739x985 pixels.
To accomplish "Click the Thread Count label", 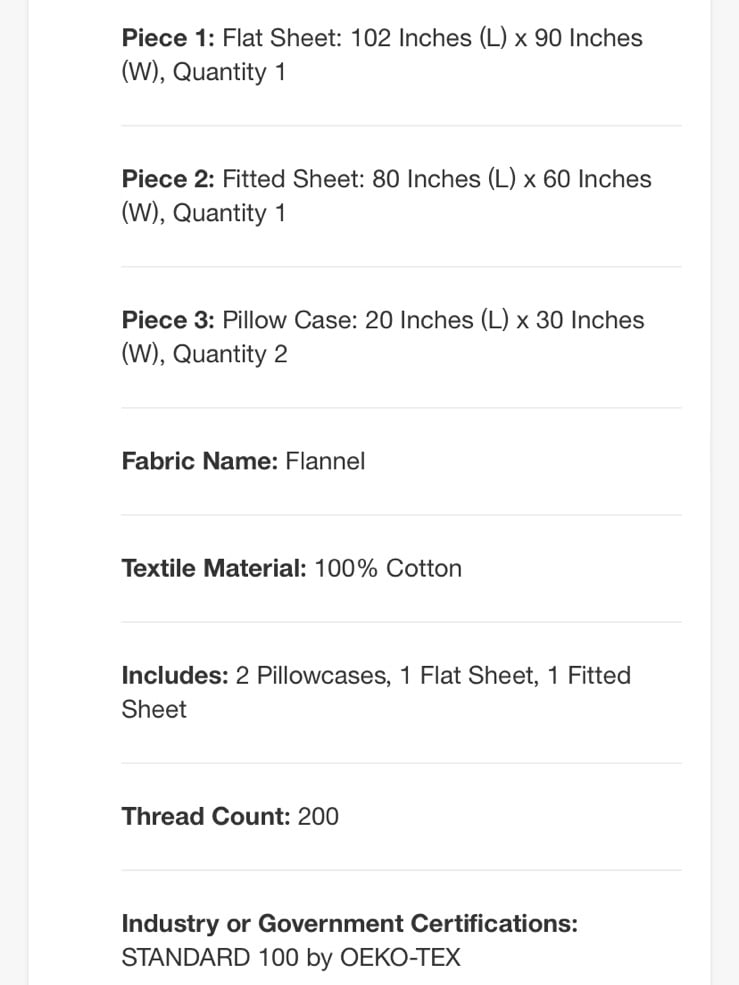I will click(x=206, y=817).
